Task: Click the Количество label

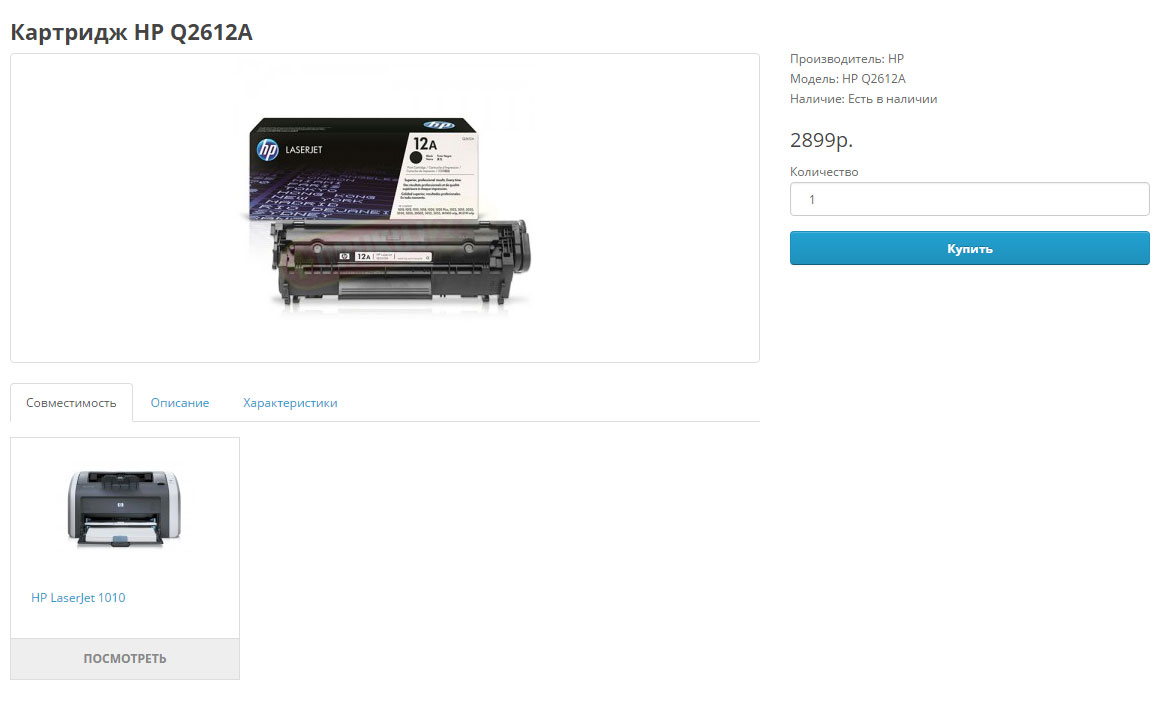Action: (x=824, y=172)
